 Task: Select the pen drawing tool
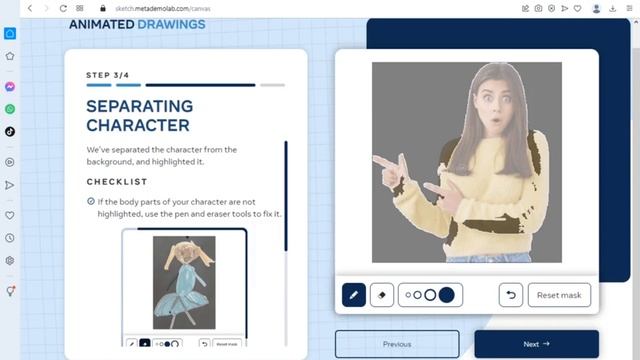(x=353, y=295)
